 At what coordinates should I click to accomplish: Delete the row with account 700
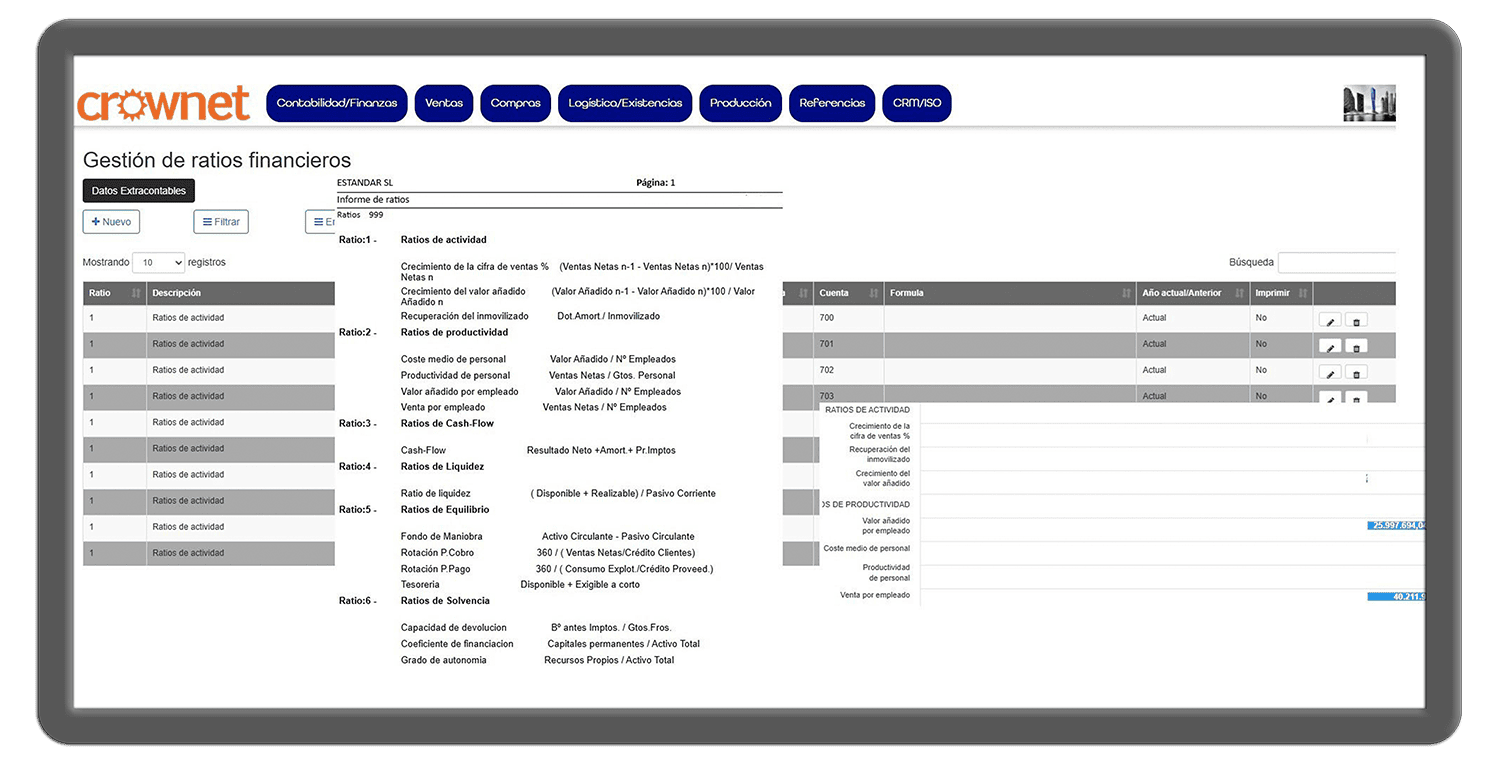[x=1356, y=320]
